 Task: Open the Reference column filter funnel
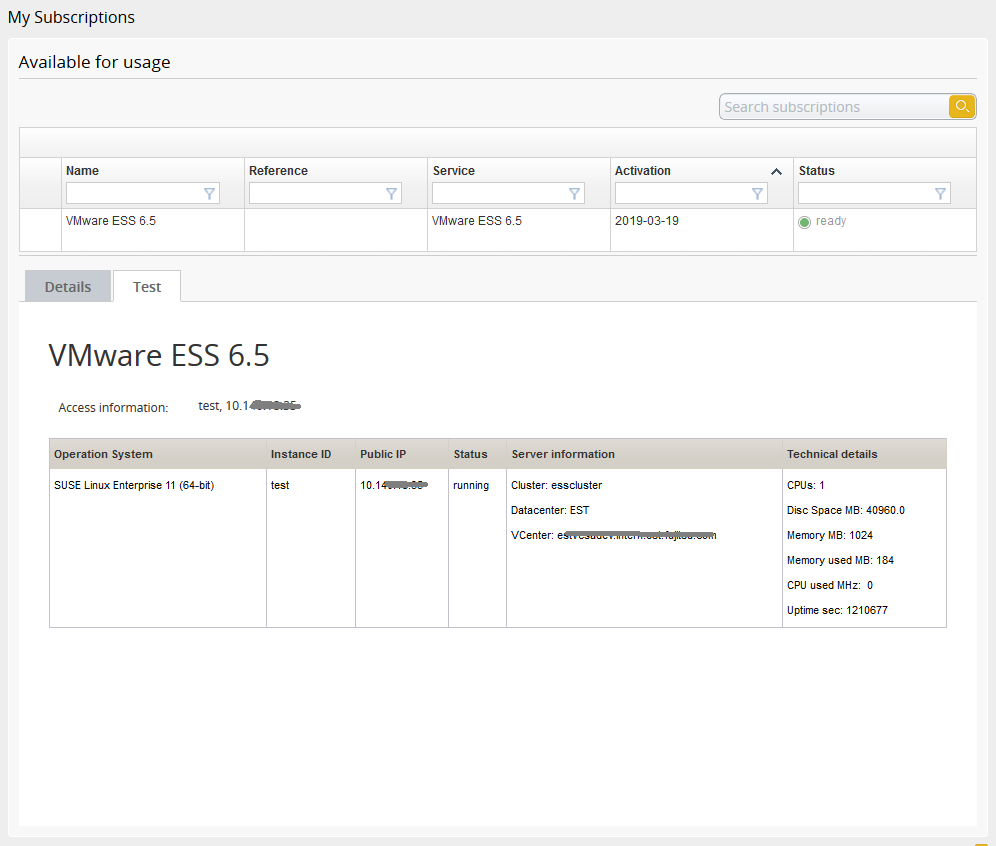(391, 193)
